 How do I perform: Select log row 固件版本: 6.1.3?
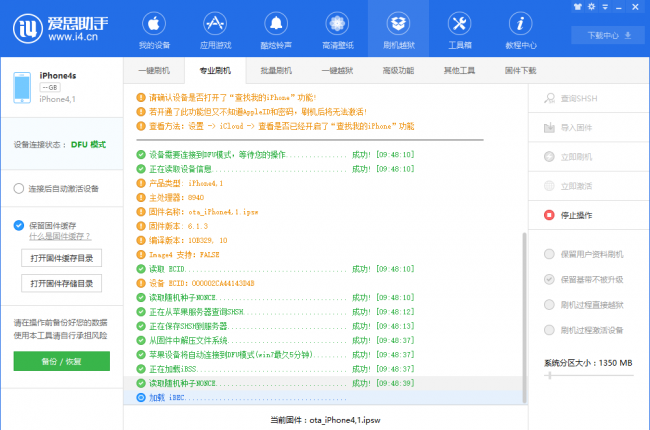(325, 226)
